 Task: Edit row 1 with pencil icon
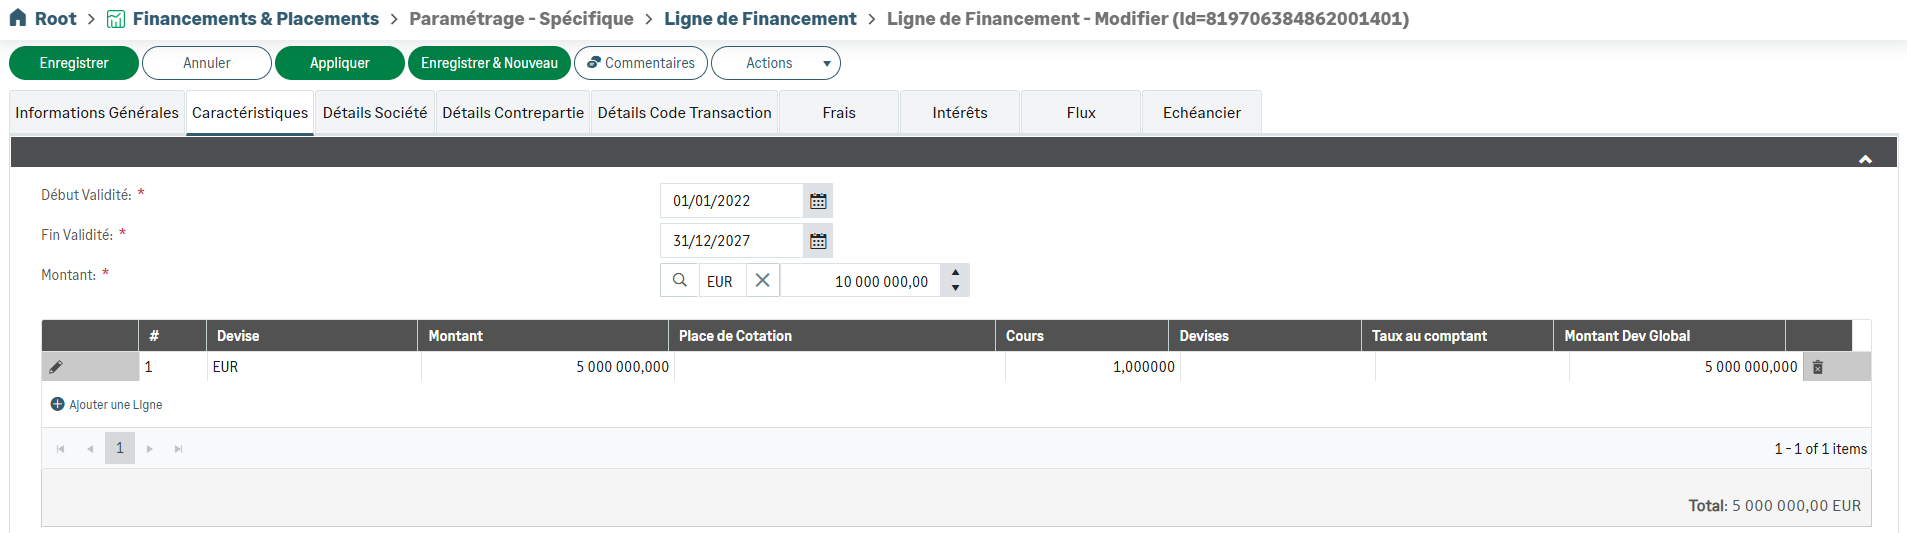56,367
